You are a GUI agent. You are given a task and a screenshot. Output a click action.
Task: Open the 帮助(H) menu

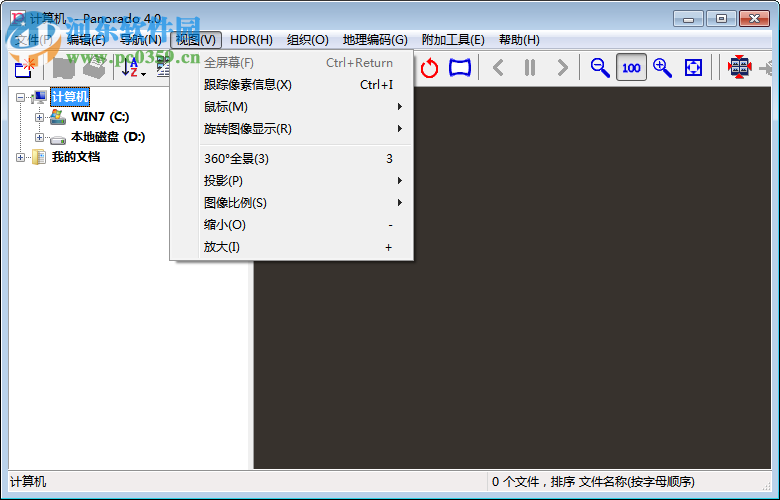pyautogui.click(x=519, y=40)
